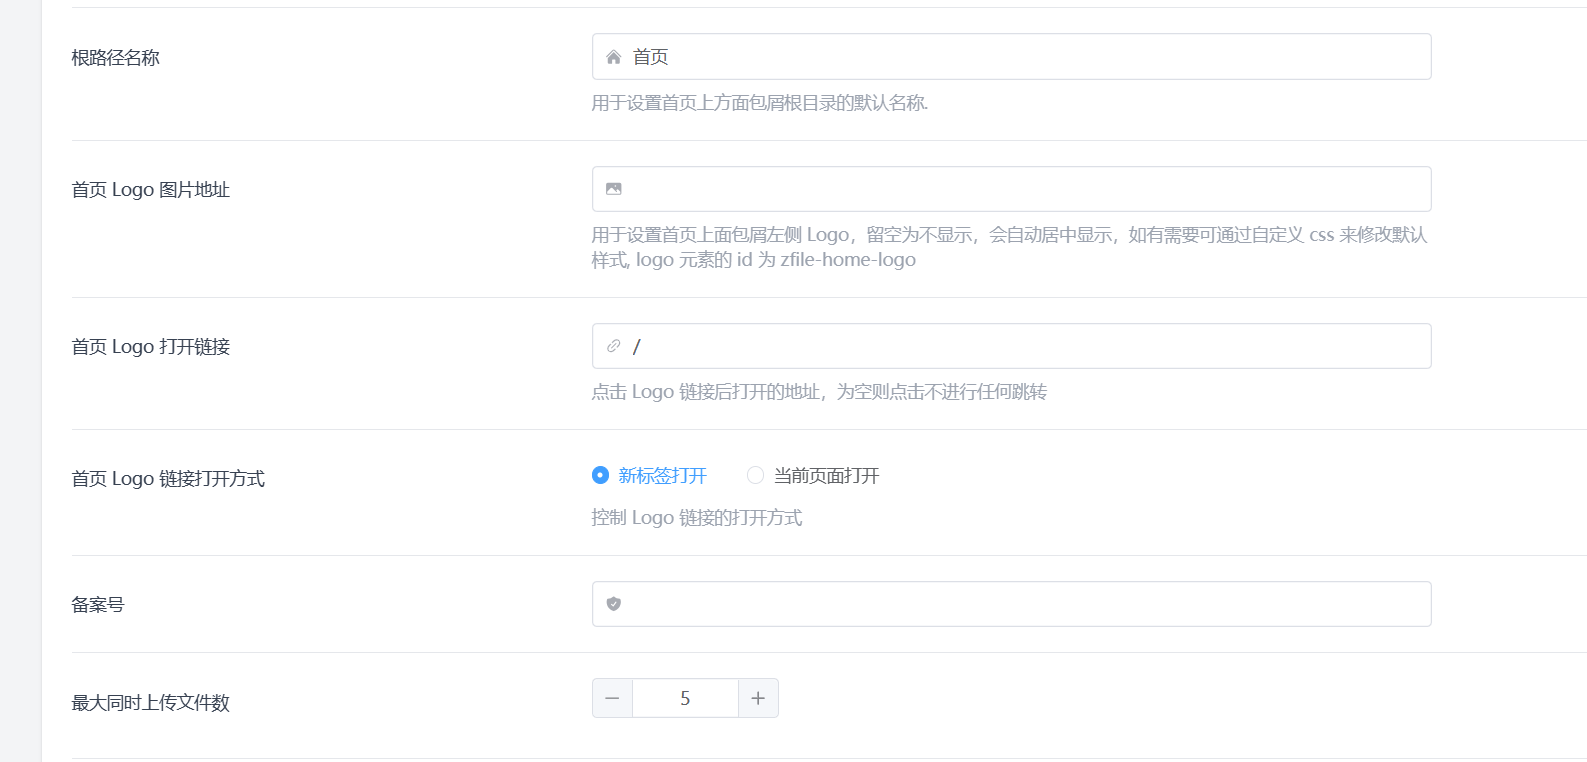This screenshot has width=1587, height=762.
Task: Click the 首页 Logo 链接打开方式 label
Action: pyautogui.click(x=168, y=479)
